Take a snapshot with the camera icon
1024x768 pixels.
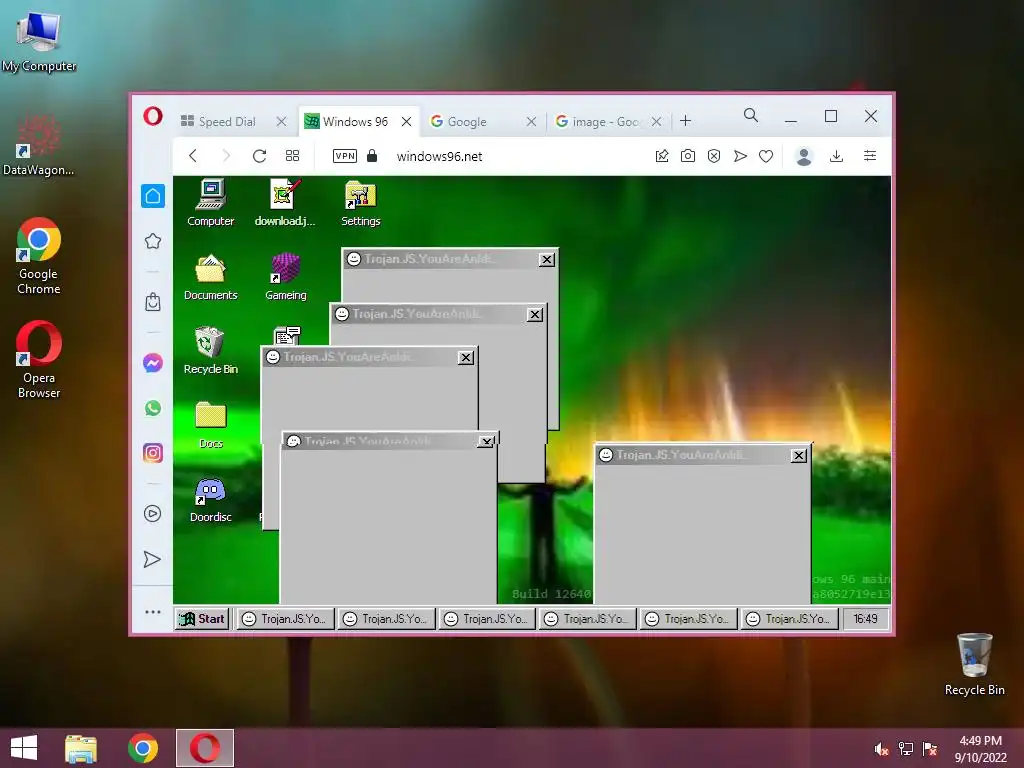[688, 155]
